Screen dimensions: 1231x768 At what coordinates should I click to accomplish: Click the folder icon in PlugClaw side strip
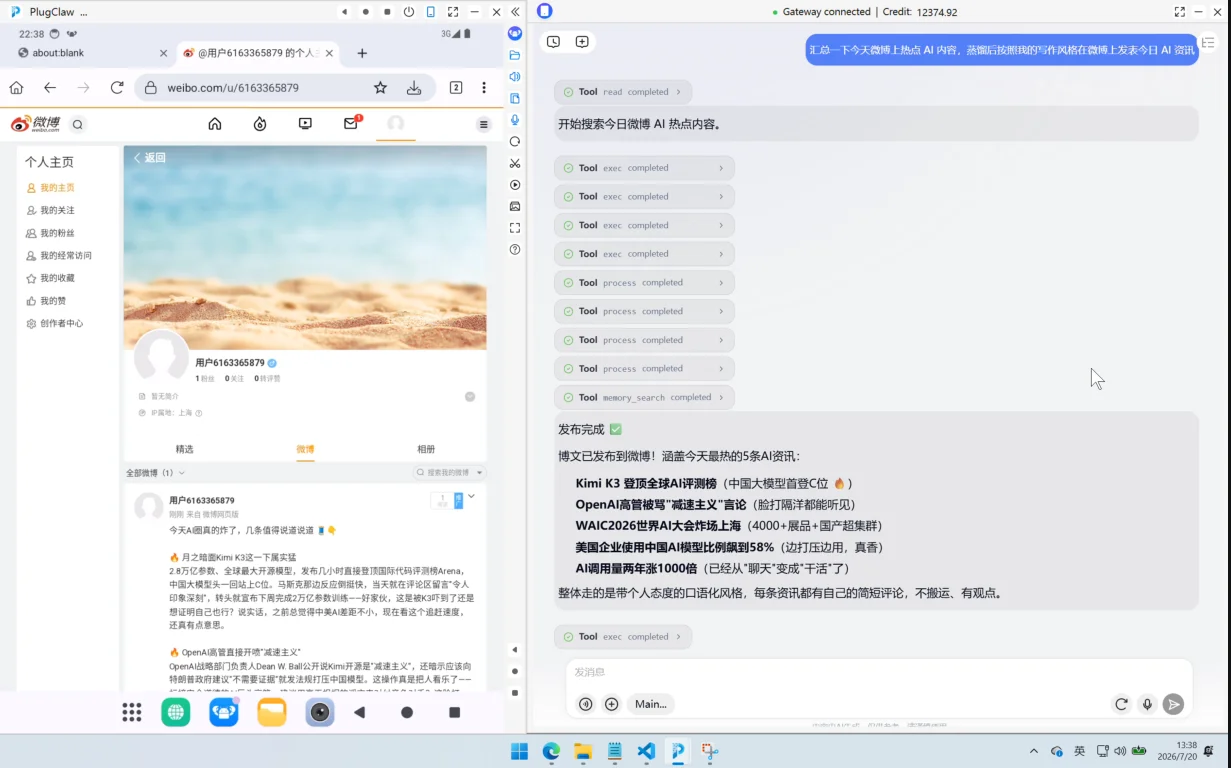point(515,55)
